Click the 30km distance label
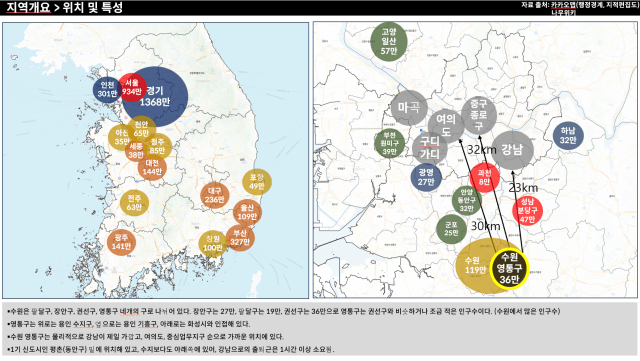 (485, 226)
